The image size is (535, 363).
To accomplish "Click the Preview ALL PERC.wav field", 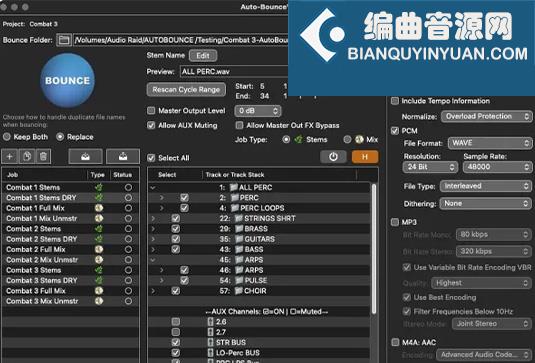I will (234, 71).
